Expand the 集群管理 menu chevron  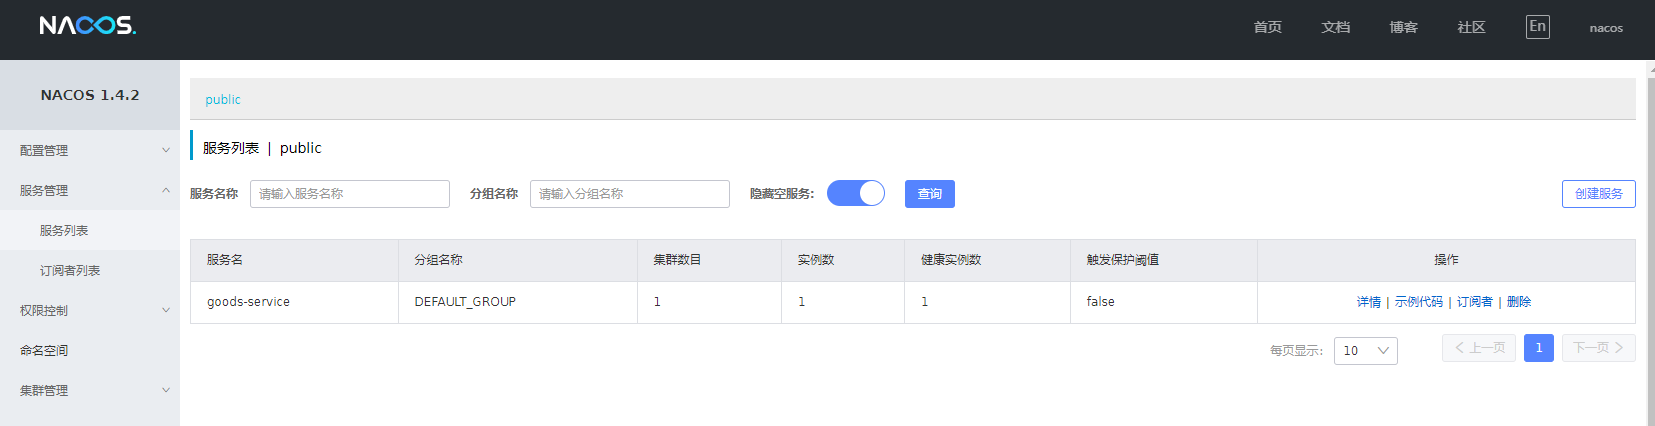[166, 390]
